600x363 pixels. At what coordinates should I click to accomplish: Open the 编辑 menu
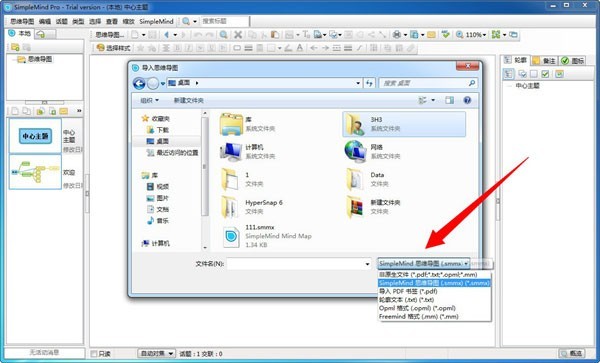(x=45, y=21)
